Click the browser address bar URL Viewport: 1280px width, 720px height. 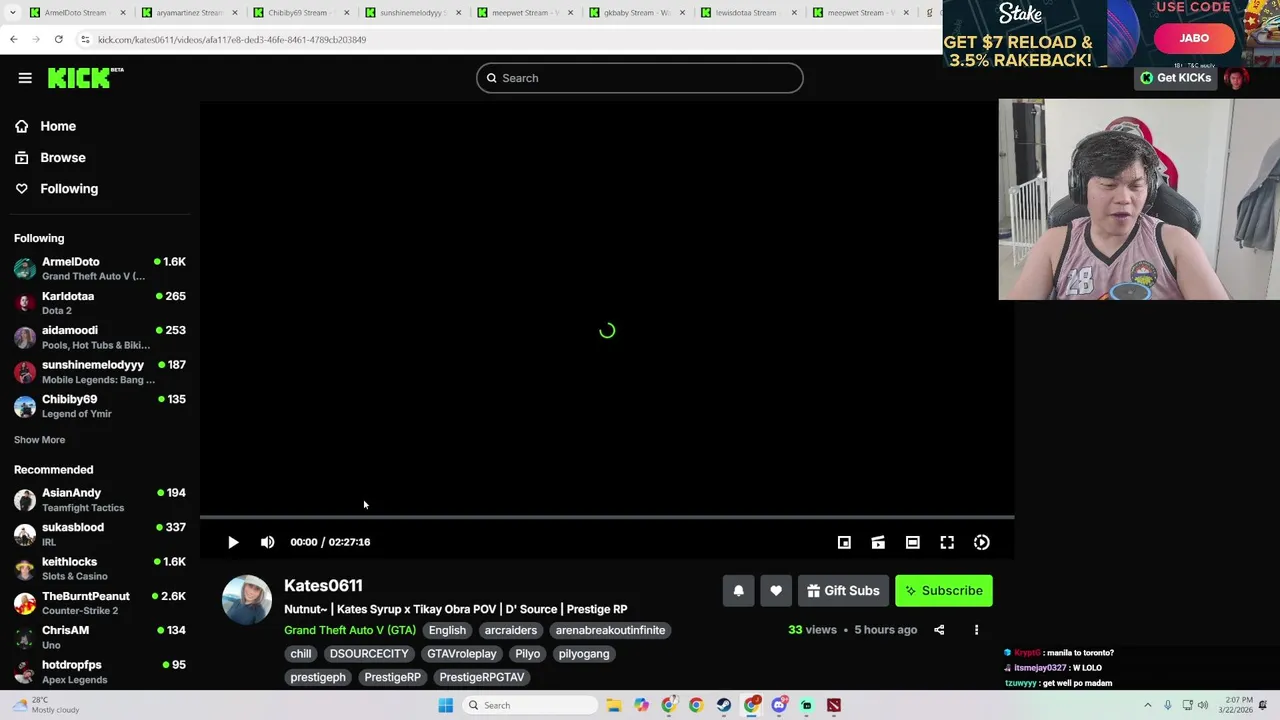pos(232,39)
